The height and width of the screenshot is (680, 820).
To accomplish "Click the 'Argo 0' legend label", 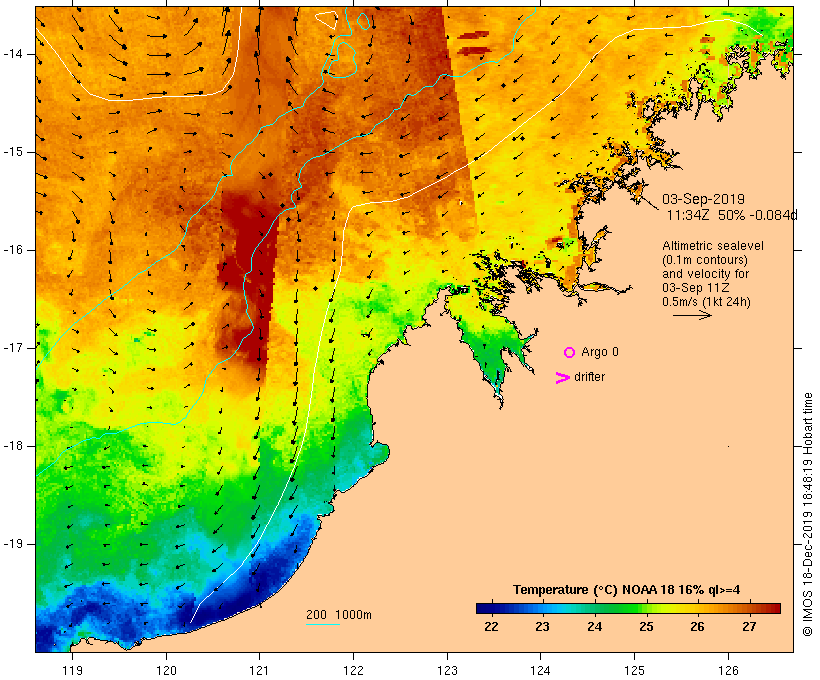I will tap(600, 352).
